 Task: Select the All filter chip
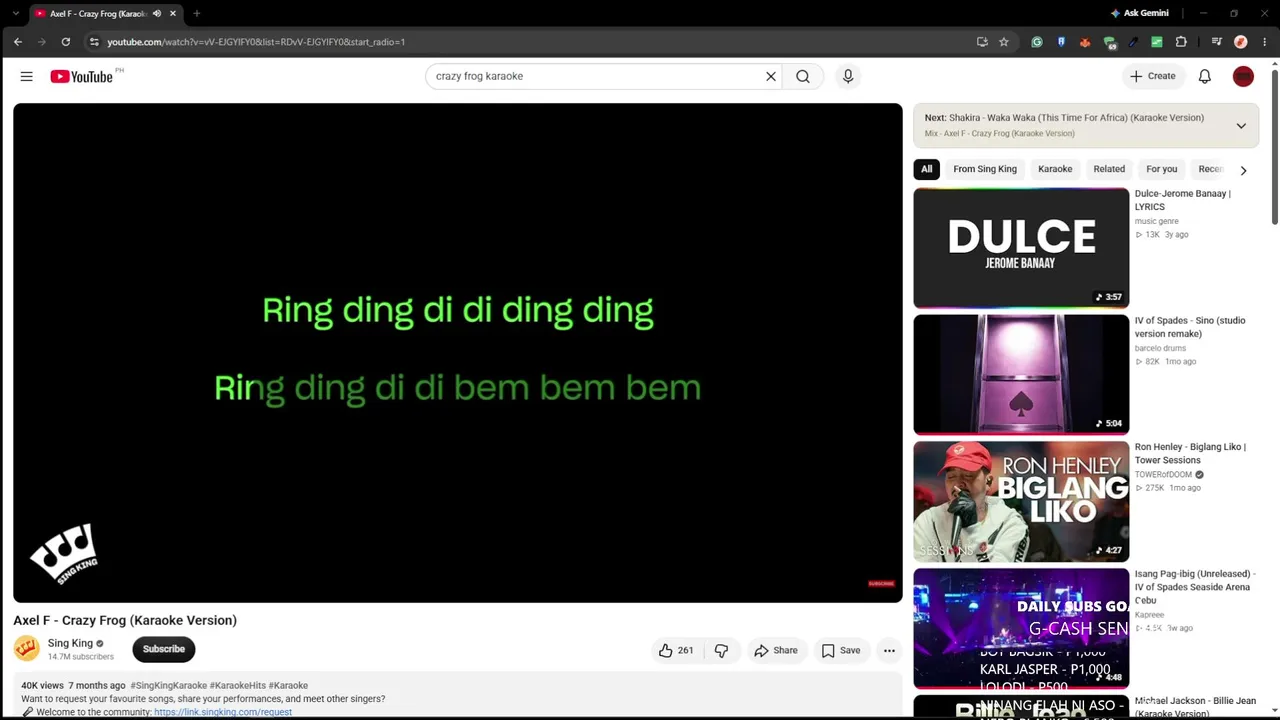click(x=927, y=169)
